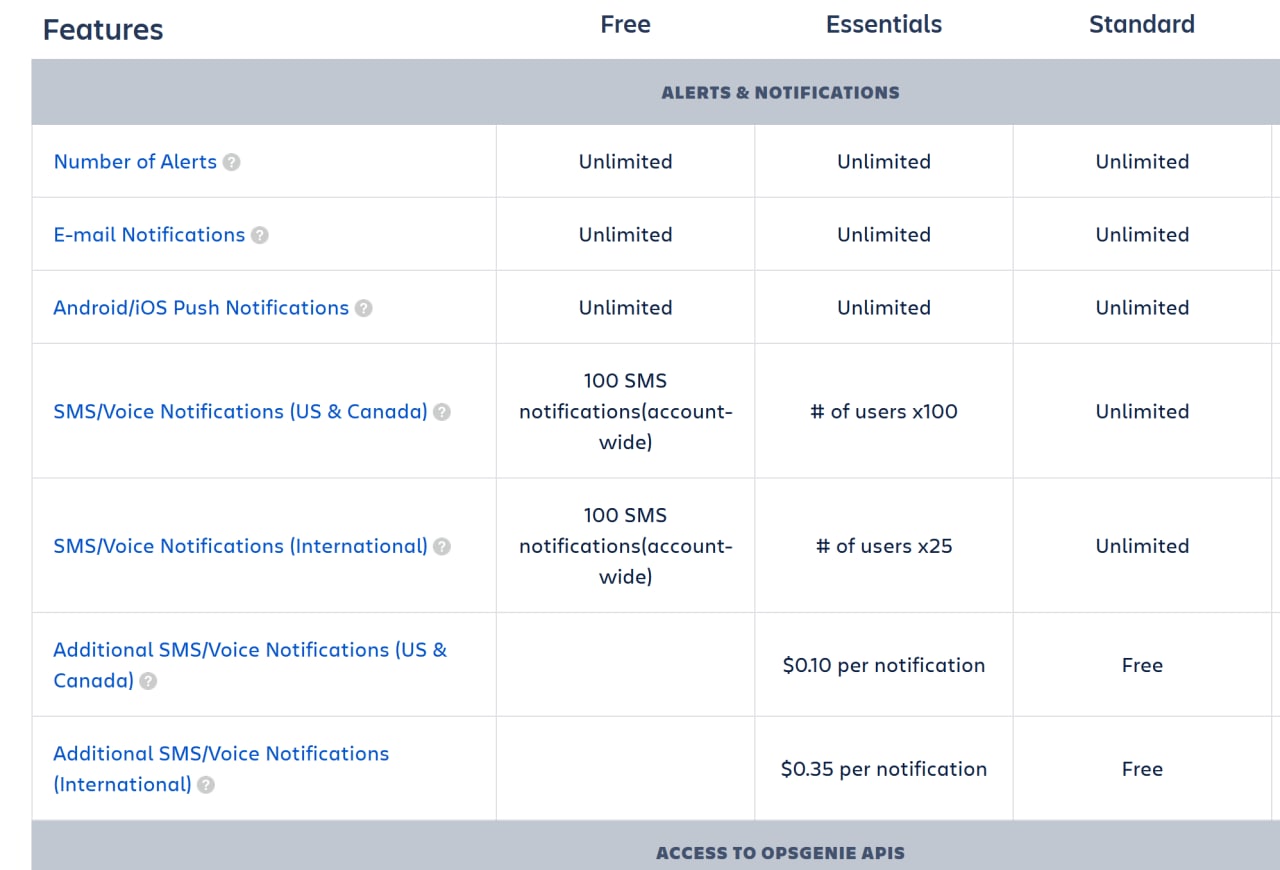Open tooltip icon for Android/iOS Push Notifications
Screen dimensions: 1280x870
(363, 308)
